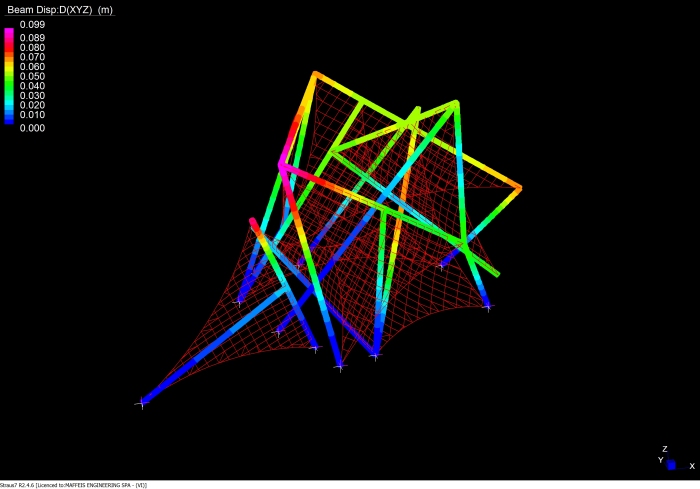Select the magenta top segment of the color bar
This screenshot has width=700, height=489.
(x=9, y=33)
